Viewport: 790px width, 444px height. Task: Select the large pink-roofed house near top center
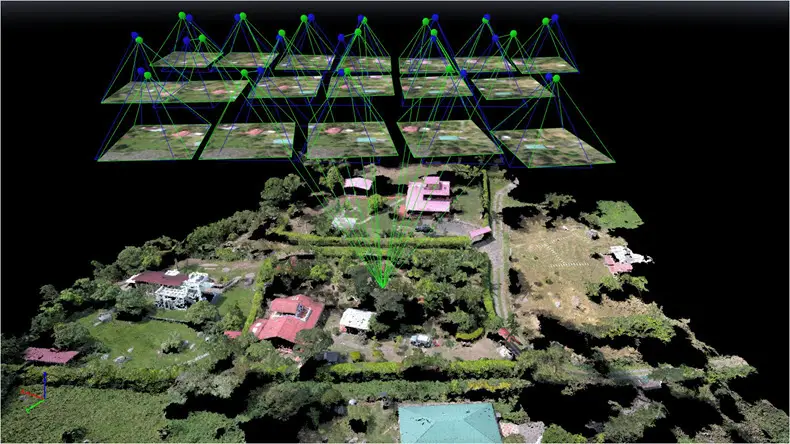point(429,195)
